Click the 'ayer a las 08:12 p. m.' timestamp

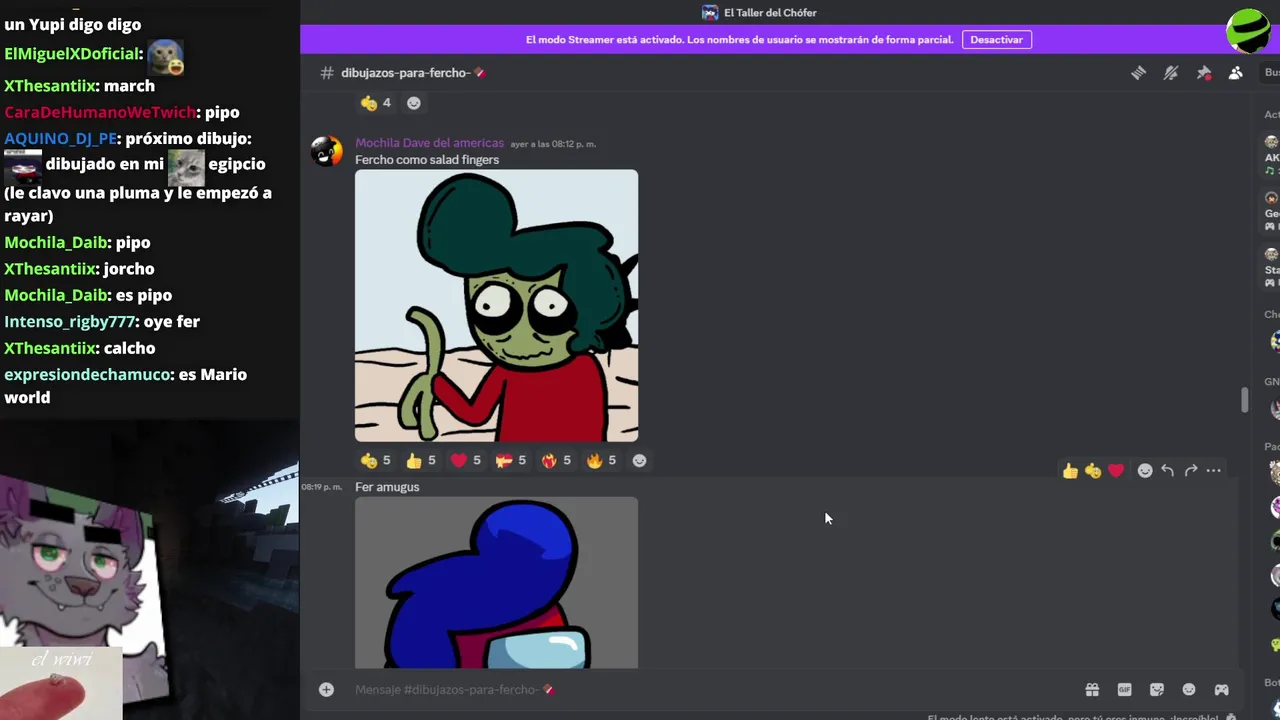click(x=553, y=144)
